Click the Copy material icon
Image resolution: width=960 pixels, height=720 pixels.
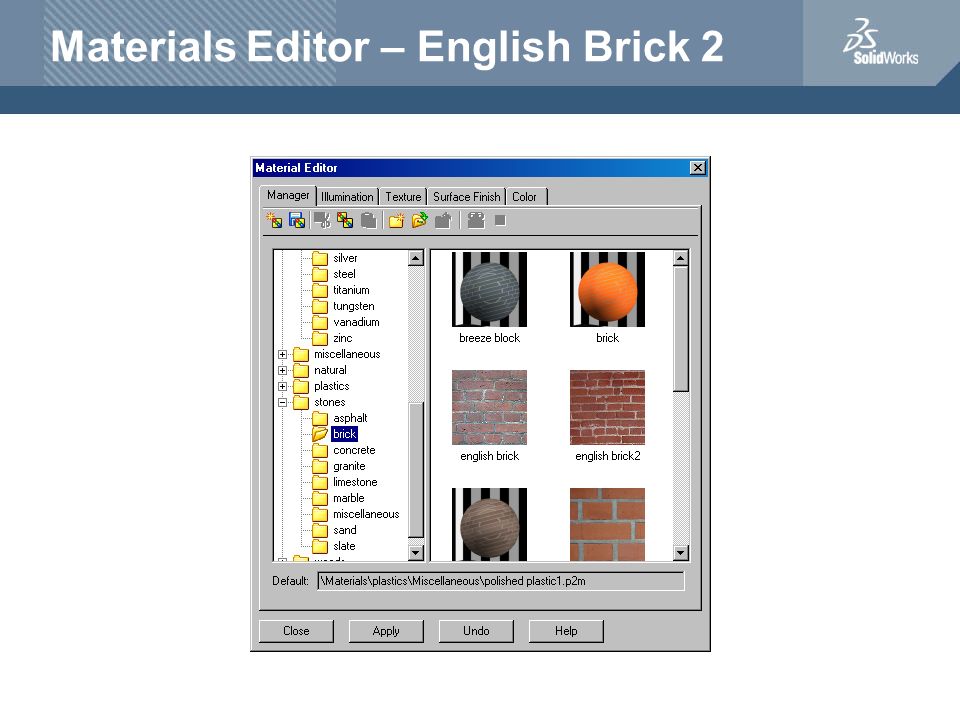345,220
